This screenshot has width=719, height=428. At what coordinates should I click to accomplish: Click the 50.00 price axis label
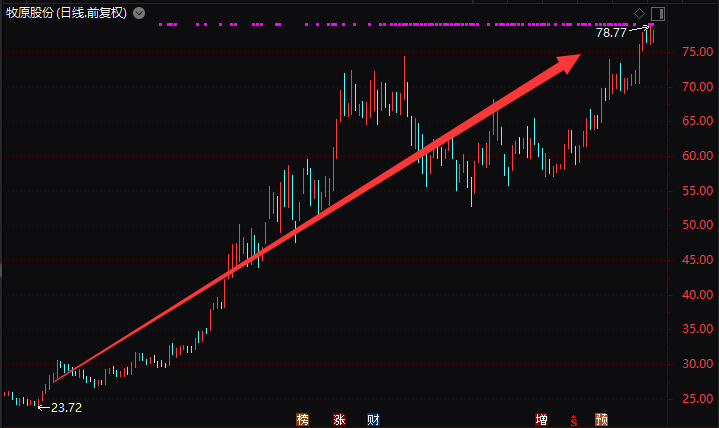pos(697,225)
